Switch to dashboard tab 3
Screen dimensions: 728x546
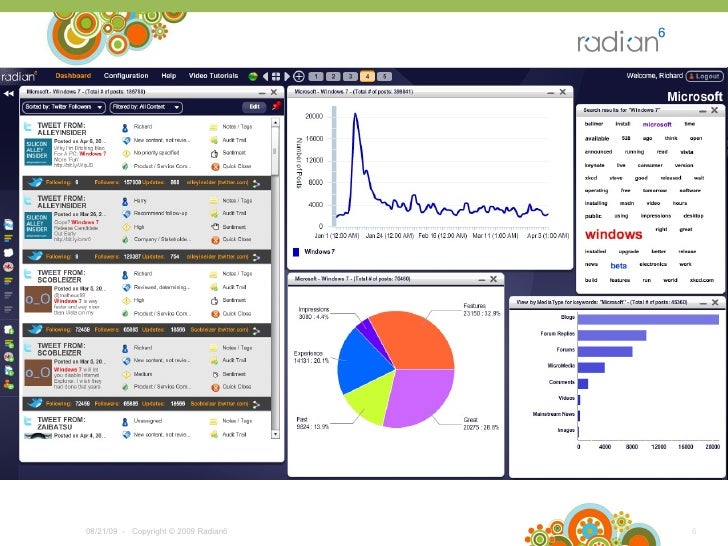point(350,76)
